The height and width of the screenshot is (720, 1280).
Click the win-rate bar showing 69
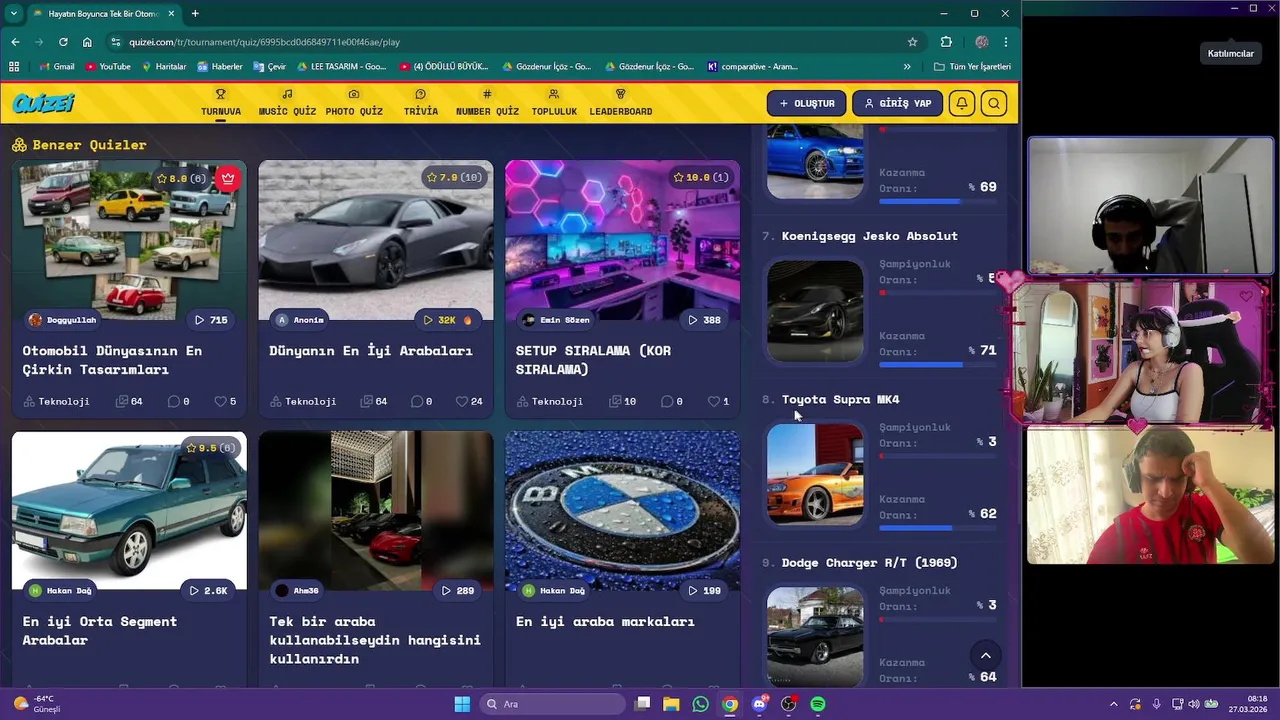(x=938, y=201)
